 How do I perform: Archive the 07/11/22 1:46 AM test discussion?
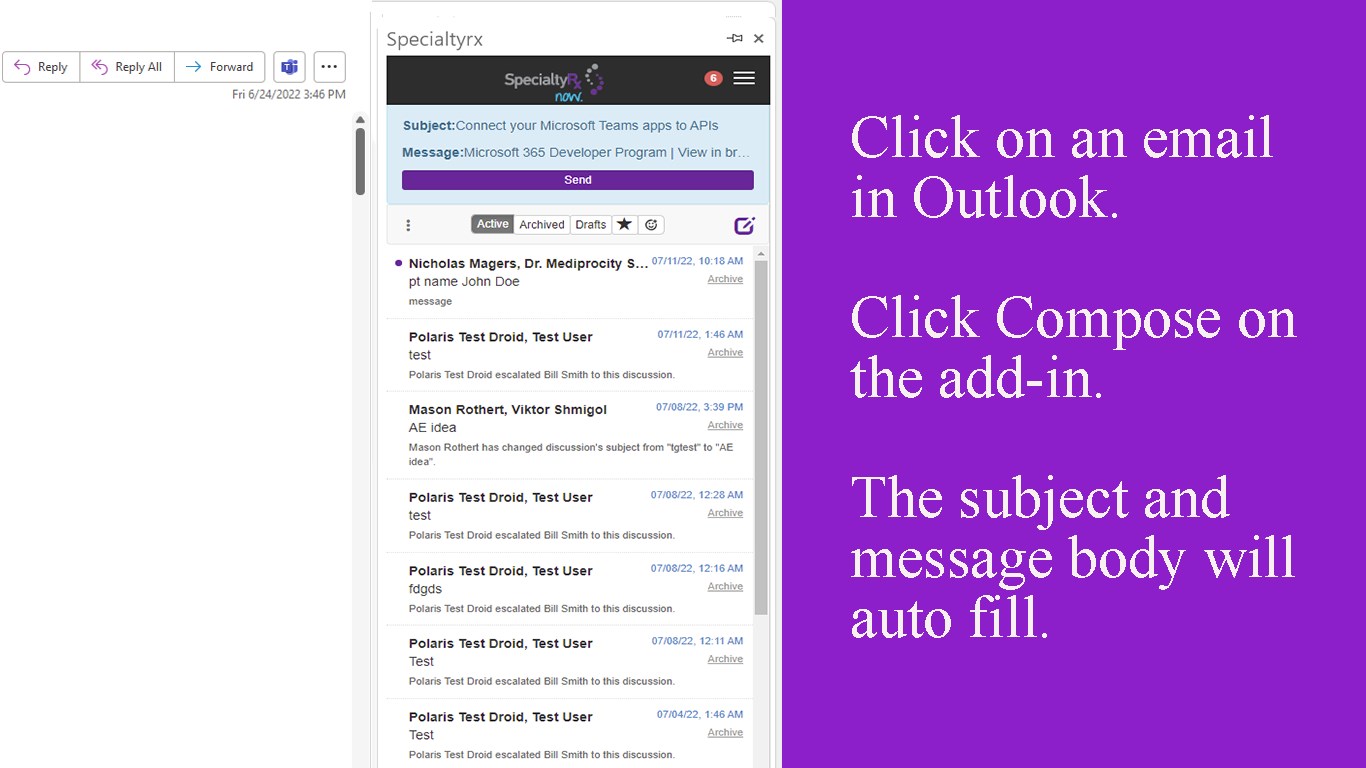(725, 352)
